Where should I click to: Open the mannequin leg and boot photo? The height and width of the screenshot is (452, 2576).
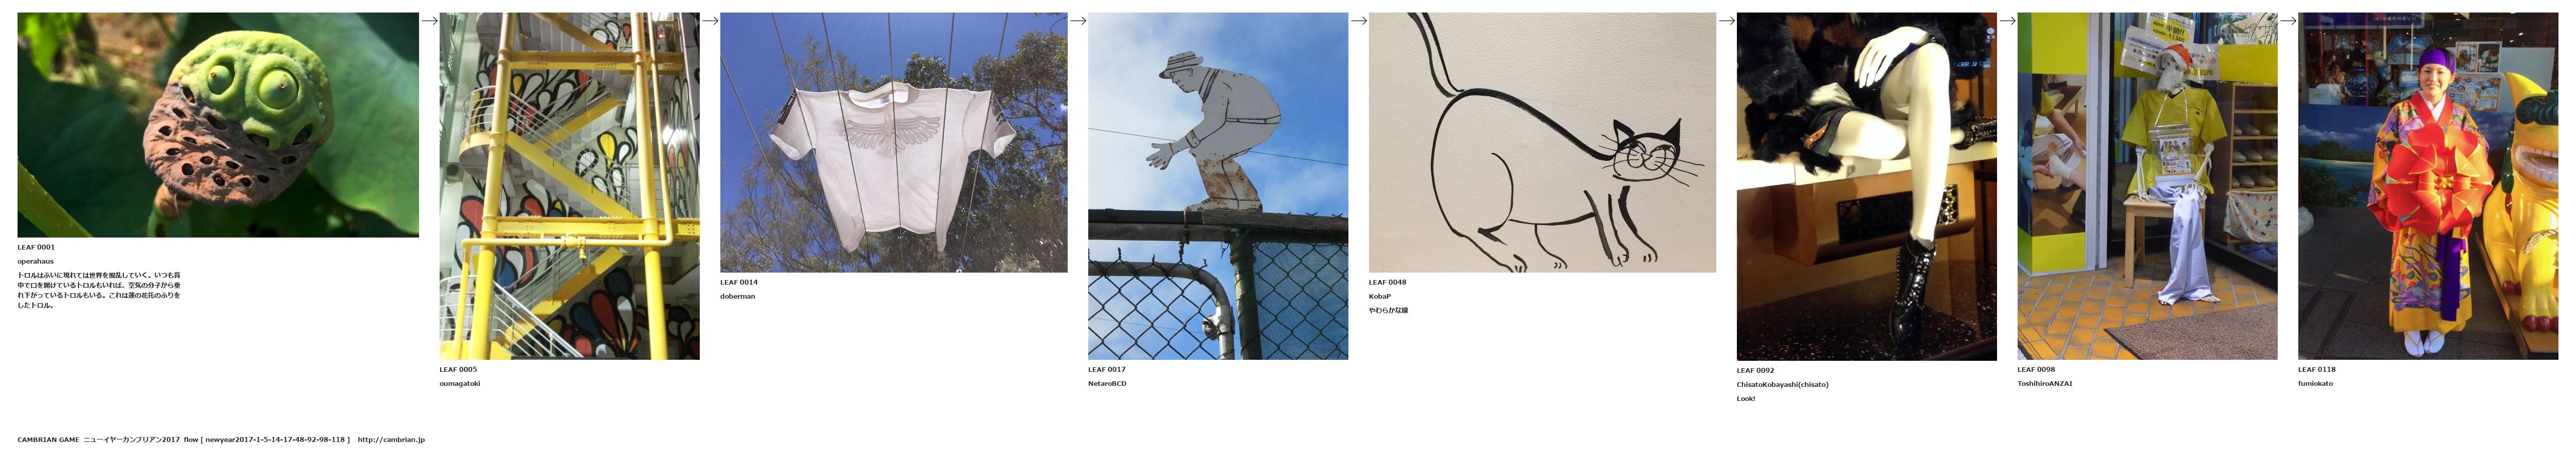[1866, 186]
